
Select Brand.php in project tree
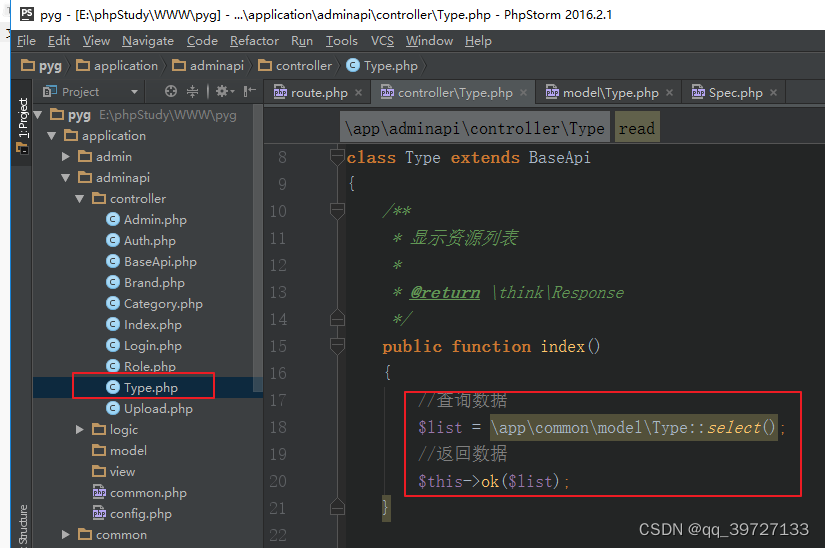coord(145,283)
